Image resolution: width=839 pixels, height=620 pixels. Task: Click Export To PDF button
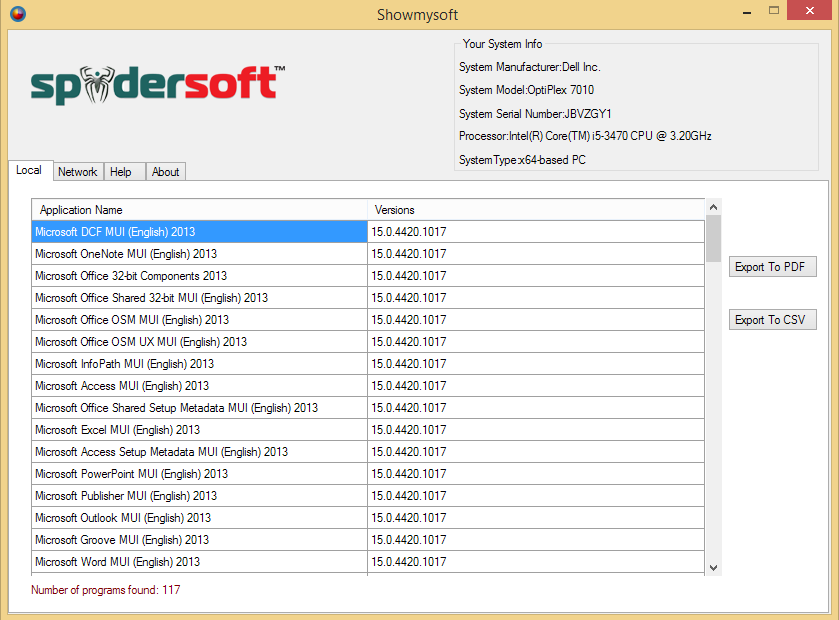[772, 266]
